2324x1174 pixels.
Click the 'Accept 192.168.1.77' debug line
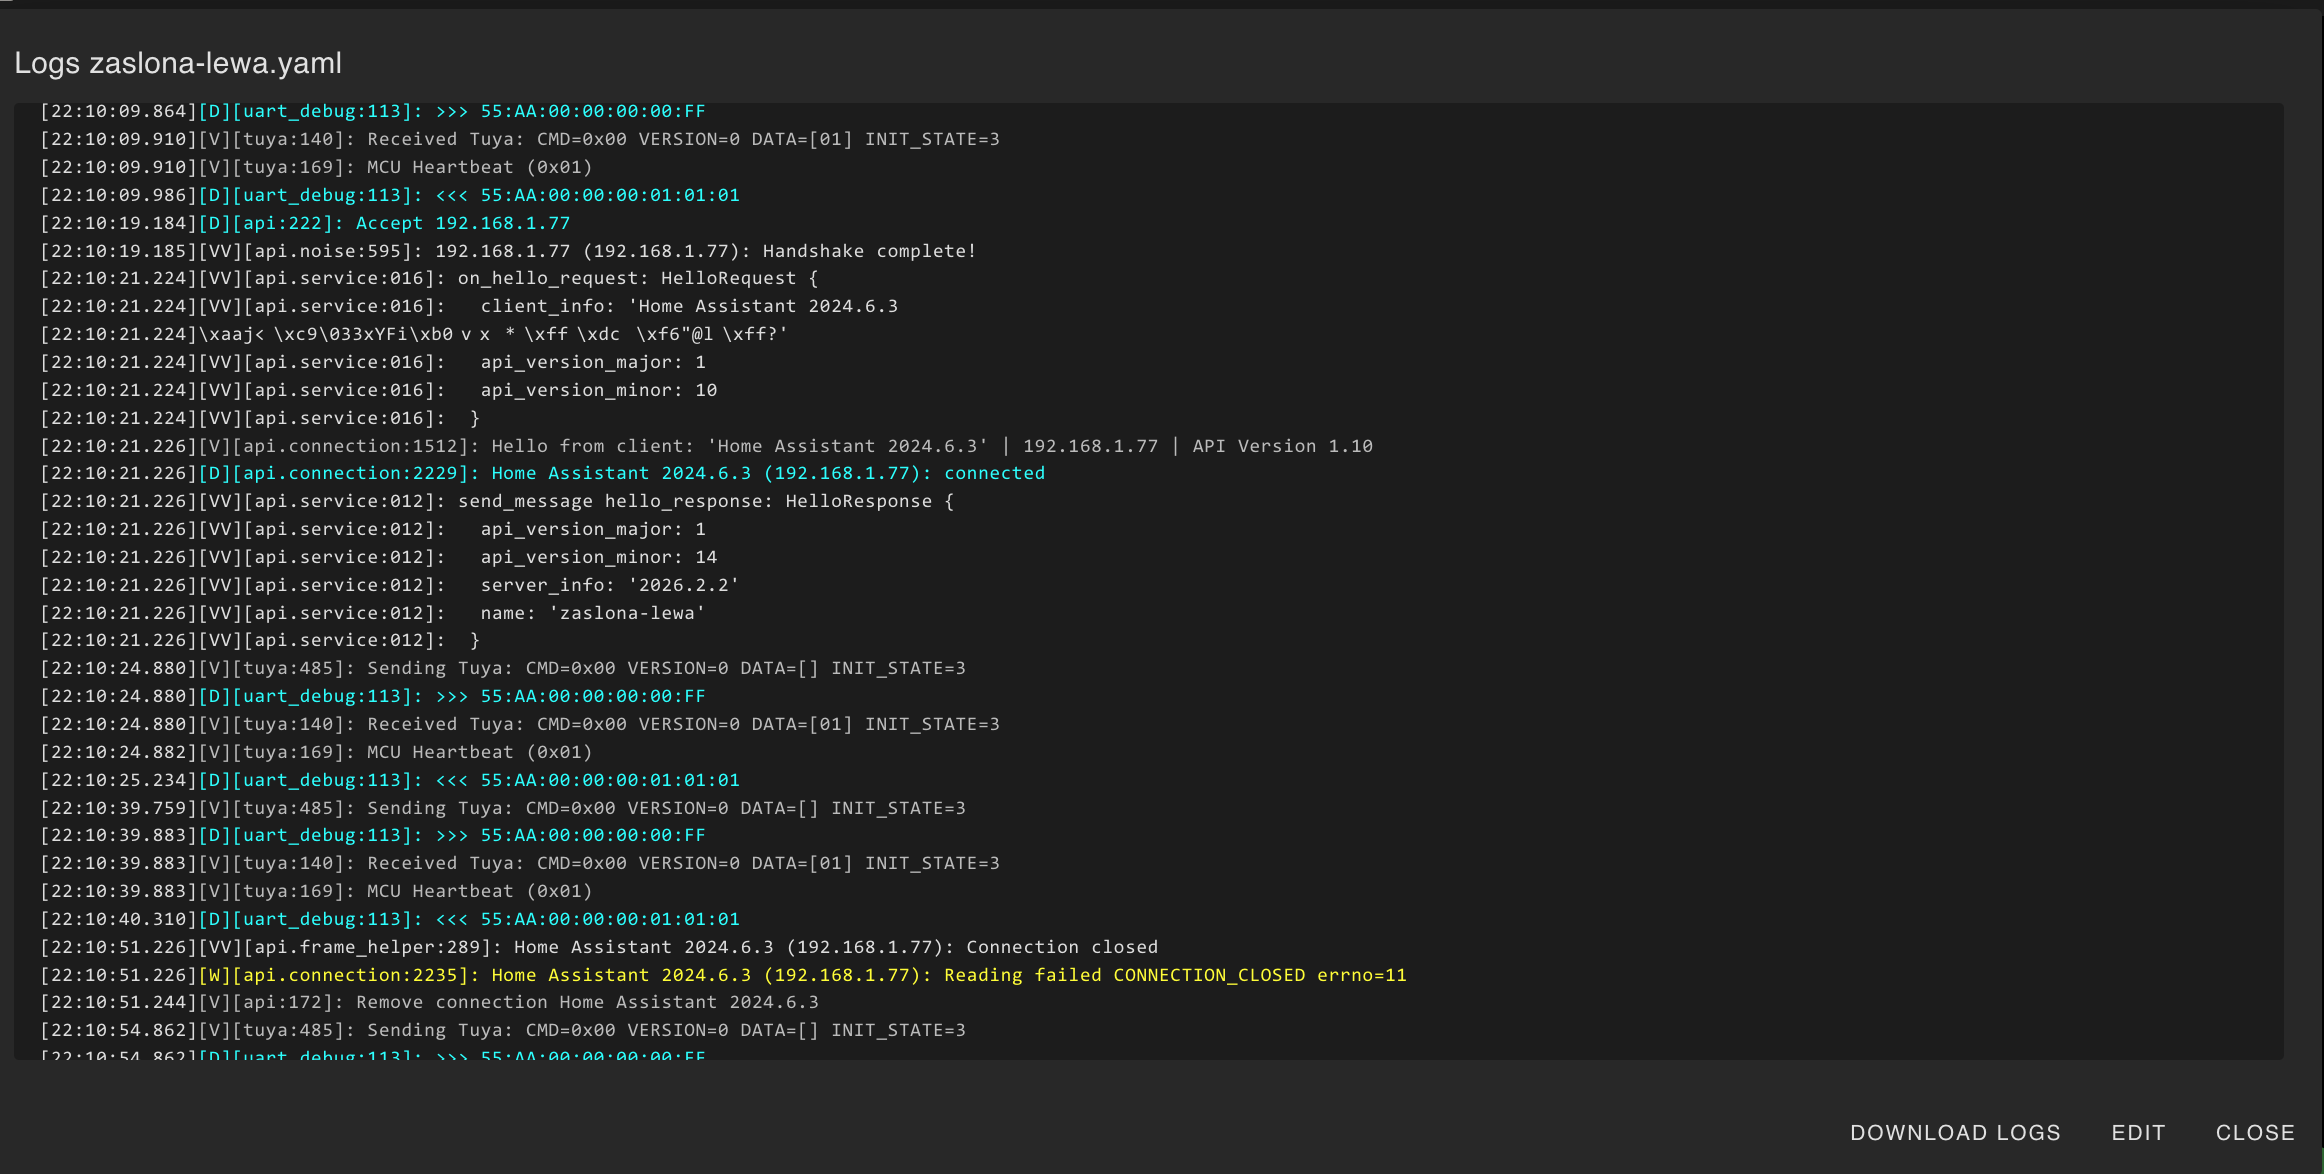305,223
